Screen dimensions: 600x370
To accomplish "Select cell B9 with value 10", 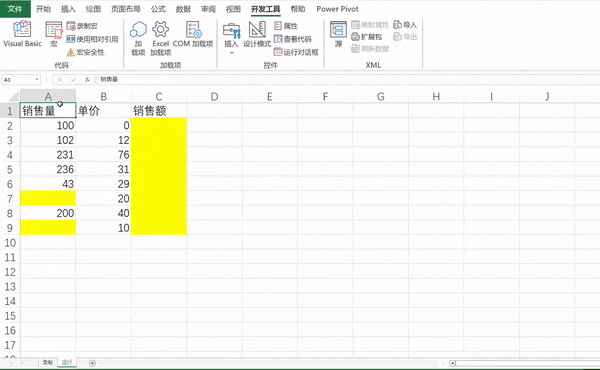I will 103,228.
